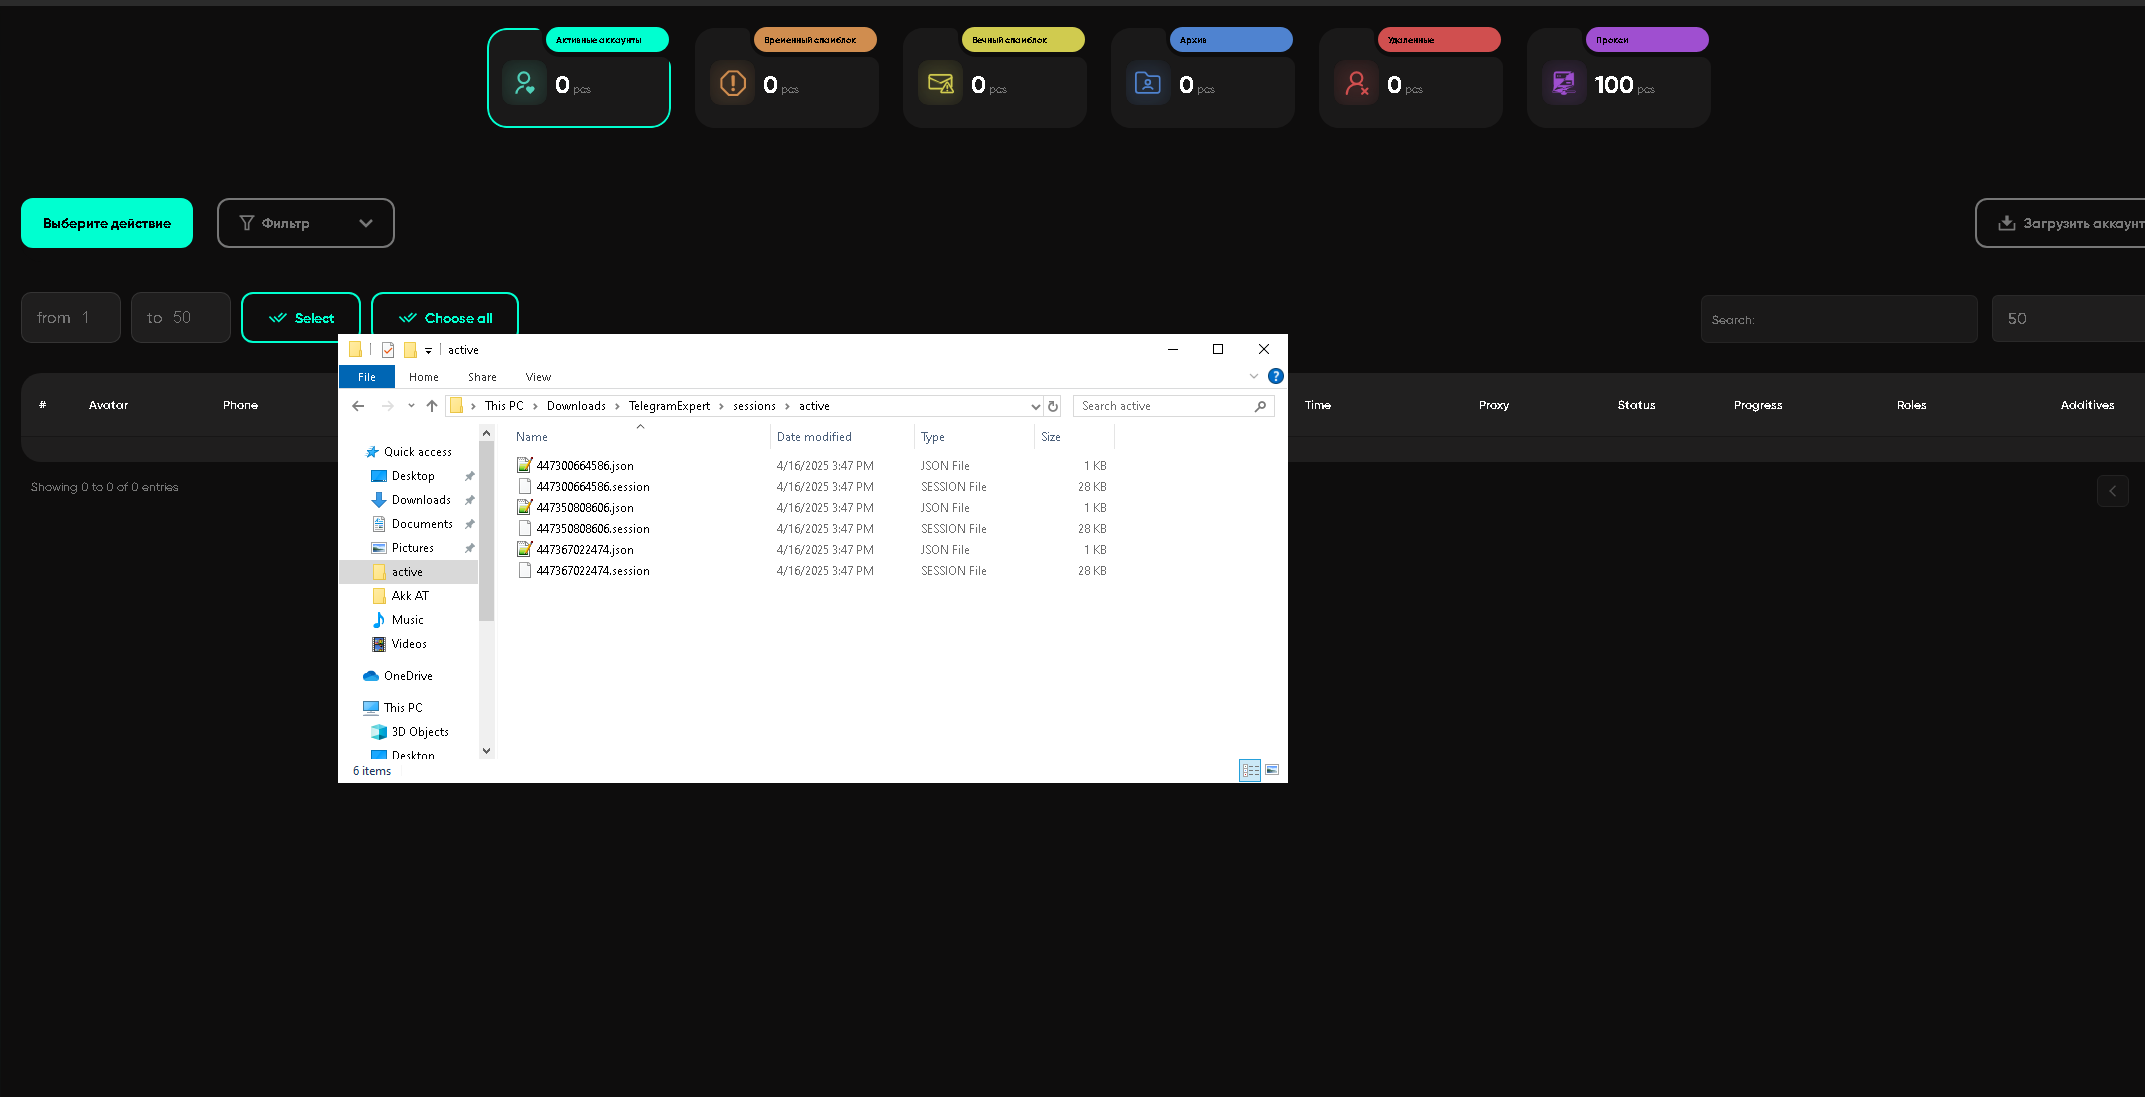Viewport: 2145px width, 1097px height.
Task: Go up one folder level in Explorer
Action: tap(432, 406)
